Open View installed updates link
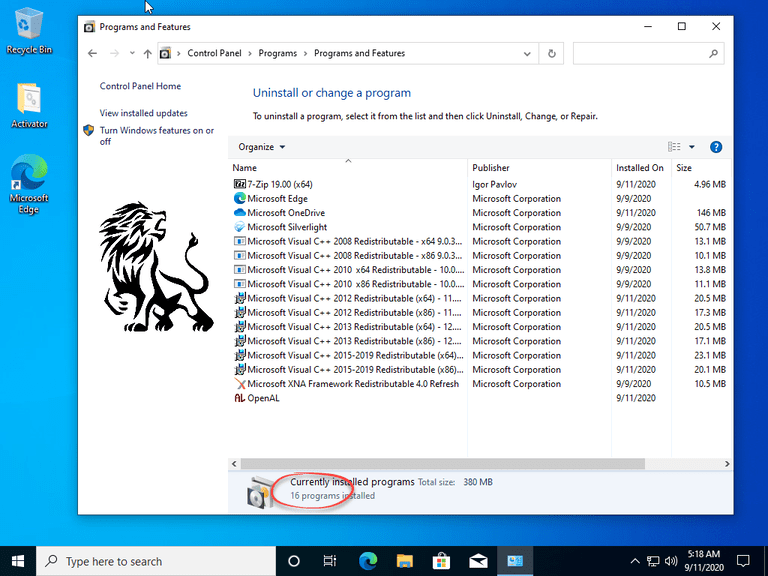This screenshot has width=768, height=576. [144, 113]
